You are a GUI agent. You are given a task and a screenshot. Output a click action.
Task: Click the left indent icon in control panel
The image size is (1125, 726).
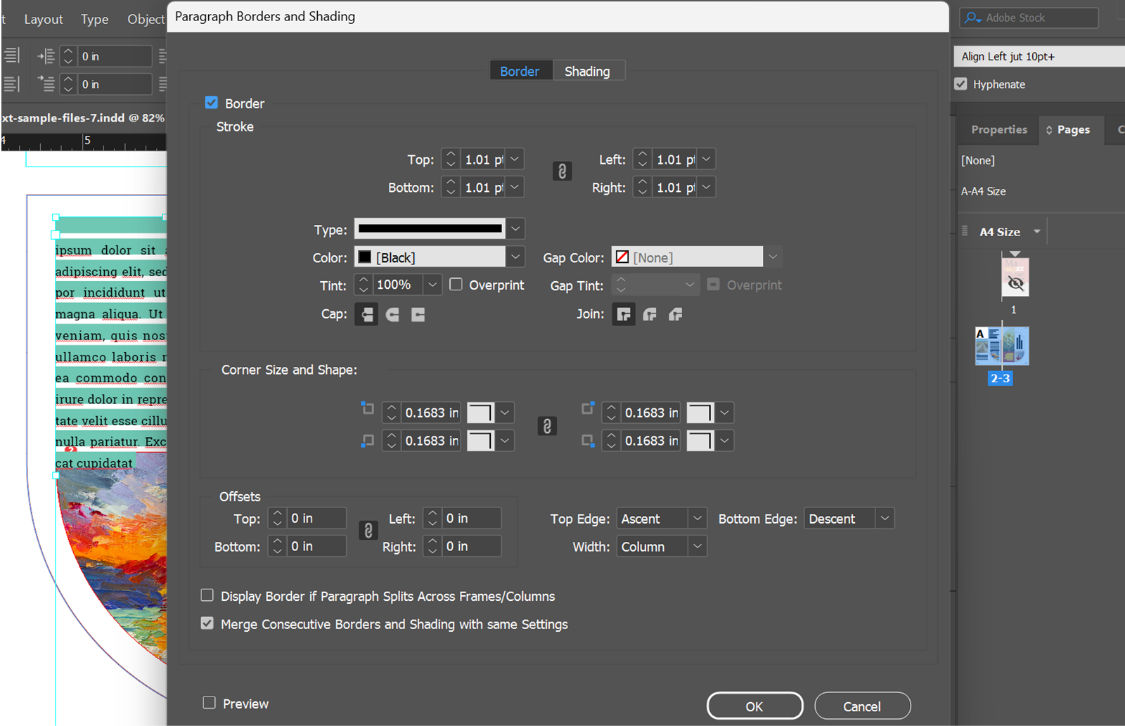(46, 56)
